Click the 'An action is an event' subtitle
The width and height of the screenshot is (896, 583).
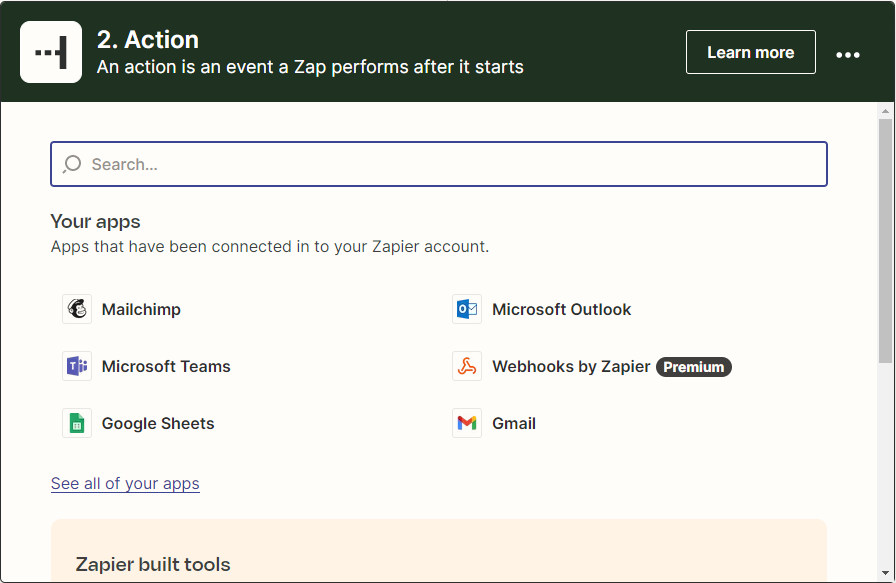click(x=310, y=67)
